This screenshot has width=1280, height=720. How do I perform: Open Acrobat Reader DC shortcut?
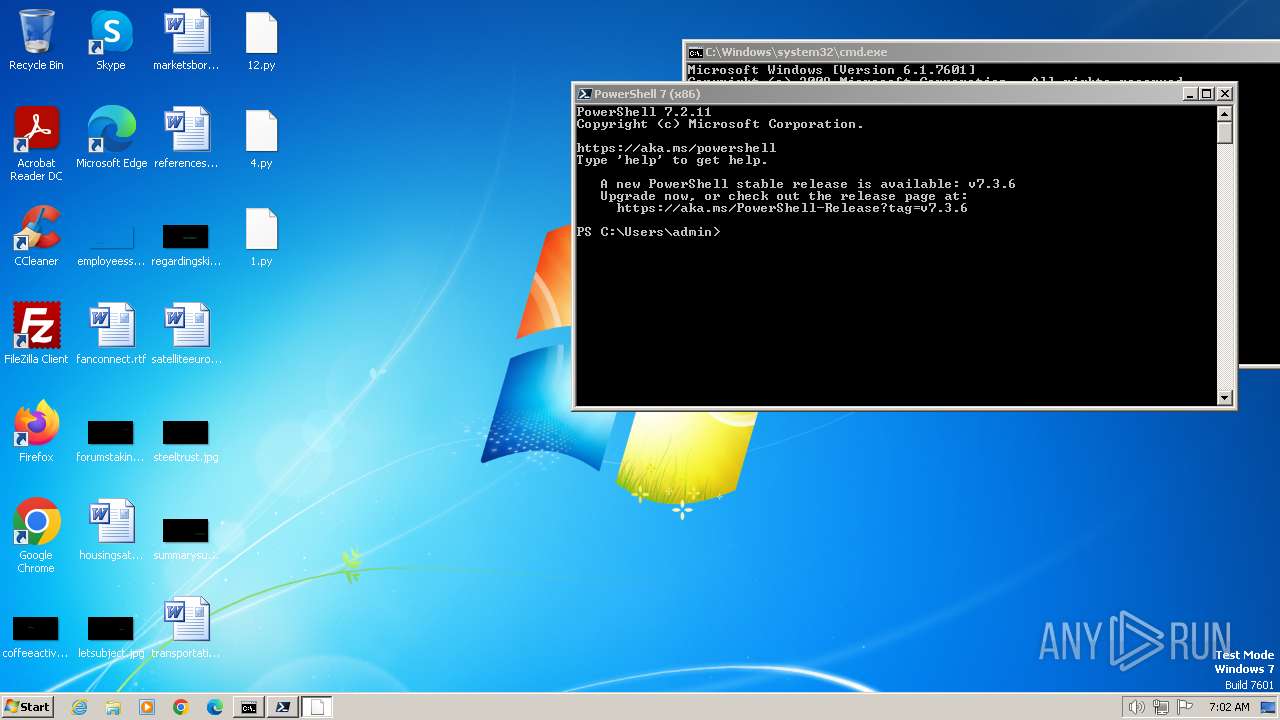click(36, 144)
